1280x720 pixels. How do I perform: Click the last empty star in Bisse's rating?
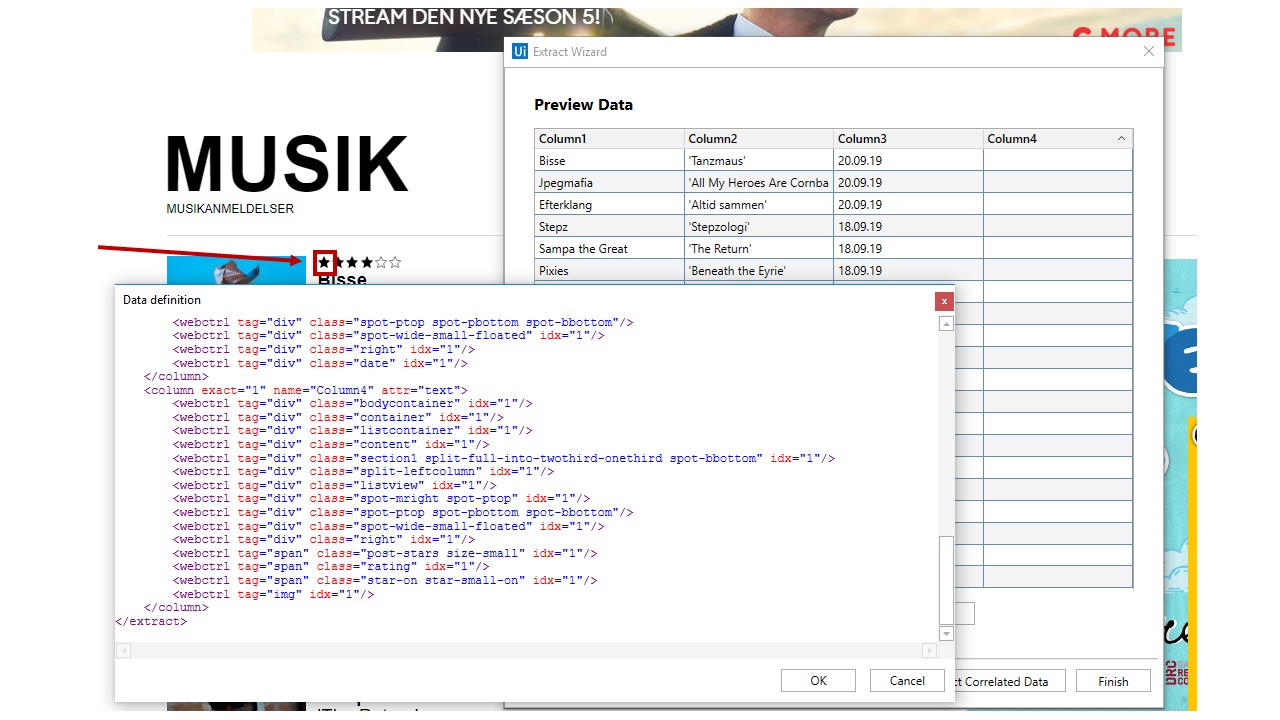point(395,262)
